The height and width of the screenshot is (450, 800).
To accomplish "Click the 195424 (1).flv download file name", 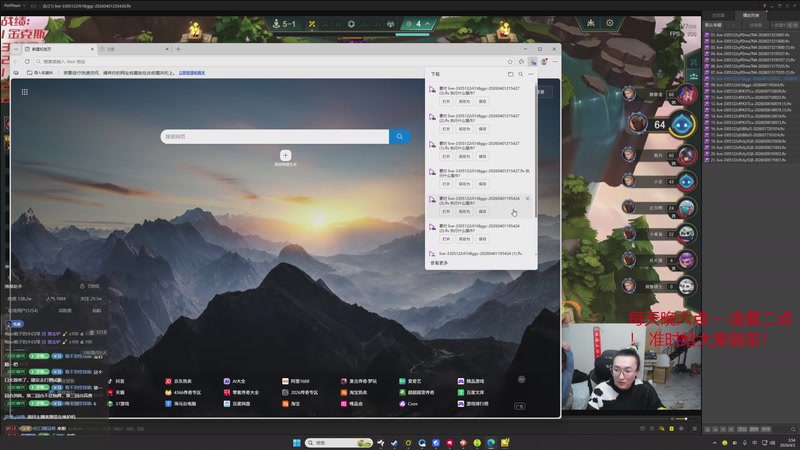I will tap(480, 254).
